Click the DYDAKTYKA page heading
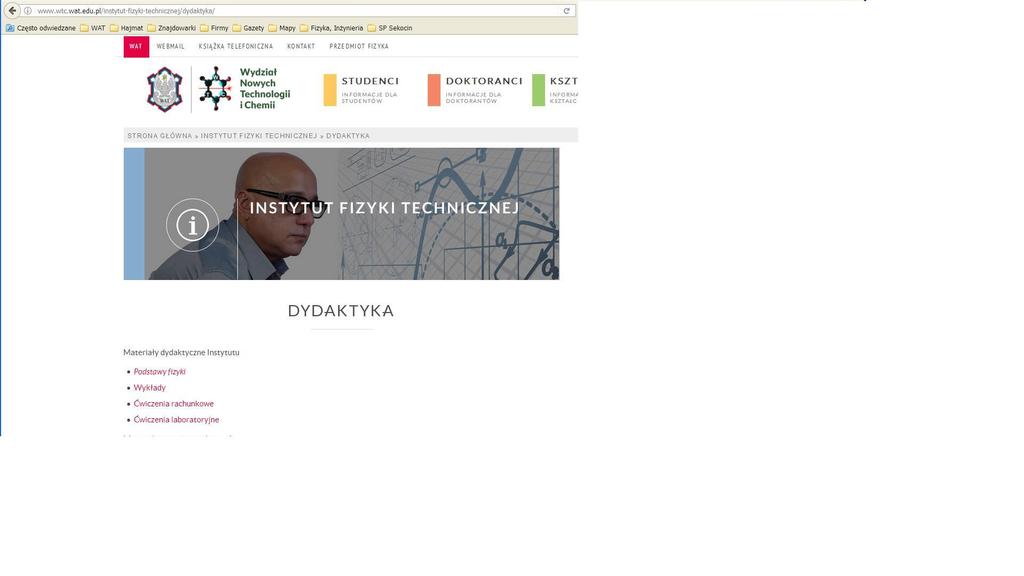 pyautogui.click(x=341, y=311)
